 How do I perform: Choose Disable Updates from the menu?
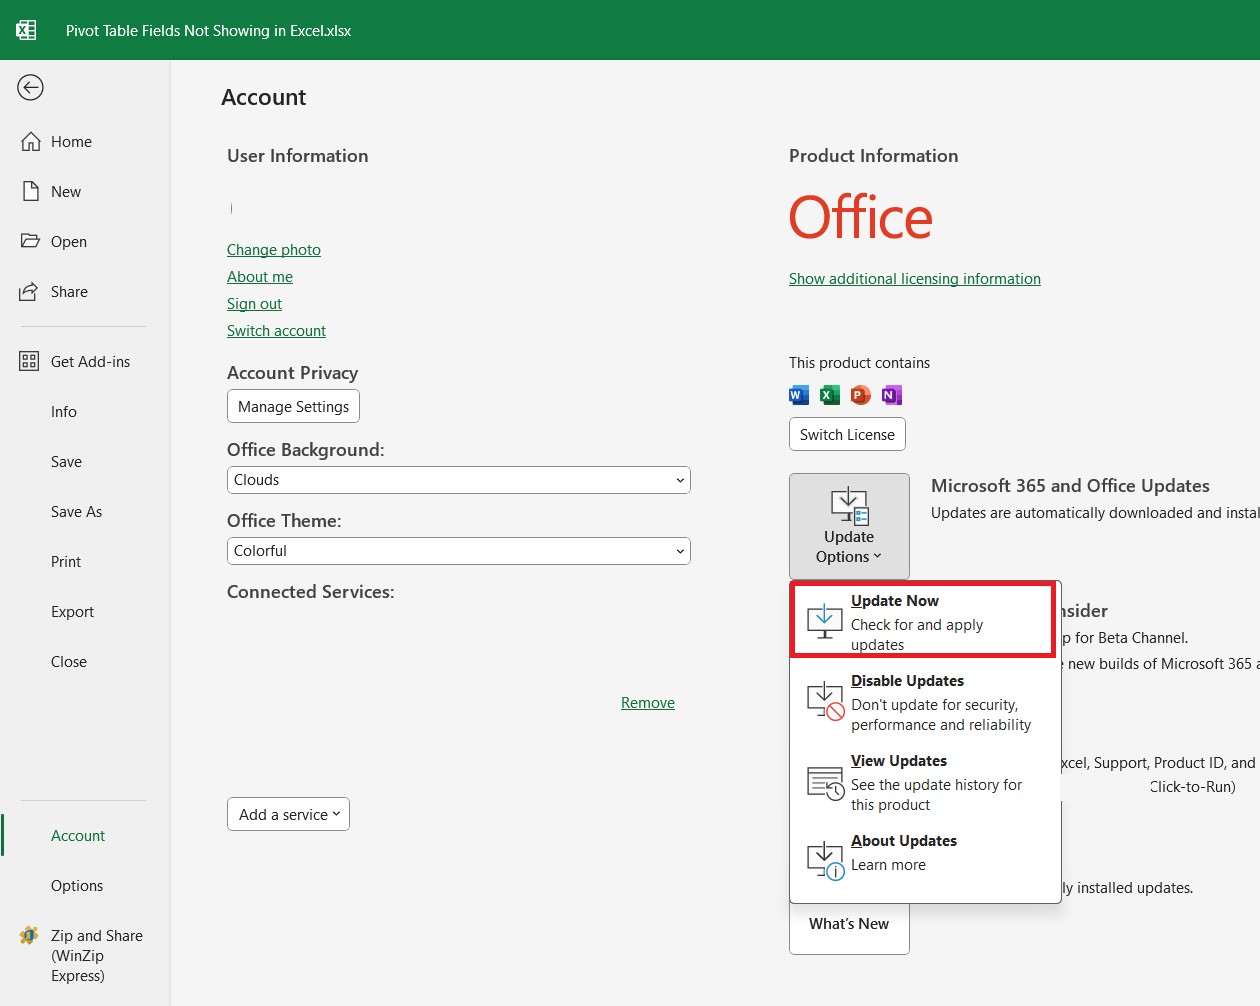pos(925,702)
